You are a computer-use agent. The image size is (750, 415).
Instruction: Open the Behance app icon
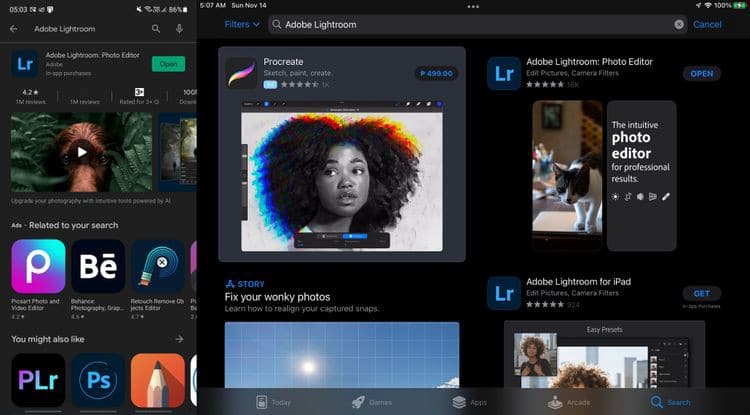pos(98,266)
